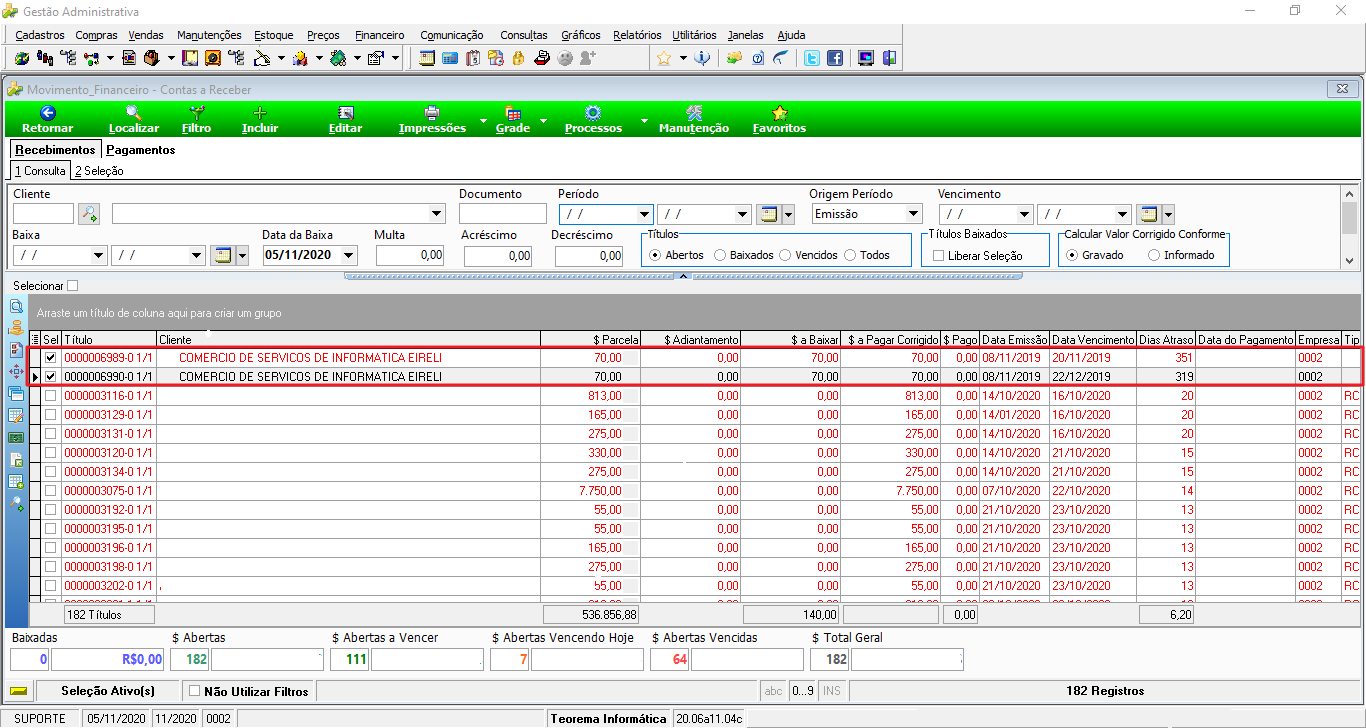Click the Seleção Ativo(s) button
Viewport: 1366px width, 728px height.
pyautogui.click(x=108, y=691)
